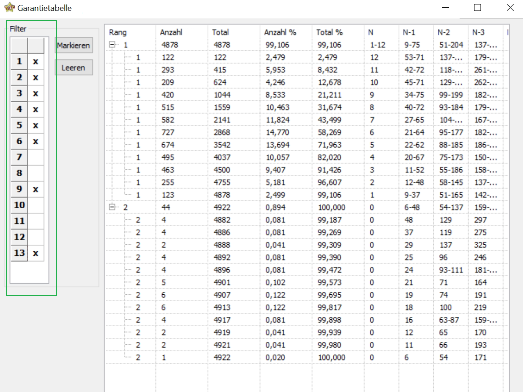Close the Garantietabelle window
Screen dimensions: 523x392
(510, 7)
